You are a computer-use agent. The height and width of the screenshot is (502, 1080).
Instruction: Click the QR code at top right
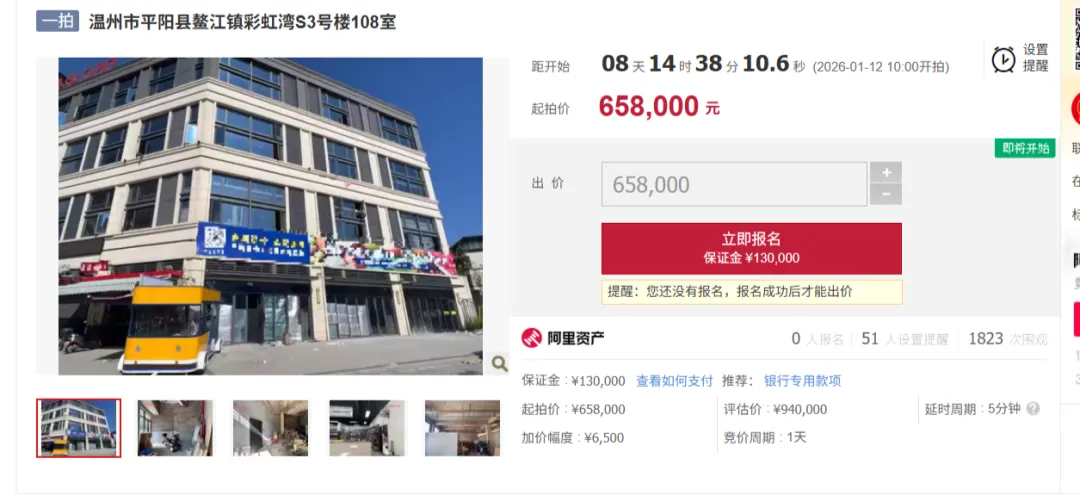click(1077, 34)
